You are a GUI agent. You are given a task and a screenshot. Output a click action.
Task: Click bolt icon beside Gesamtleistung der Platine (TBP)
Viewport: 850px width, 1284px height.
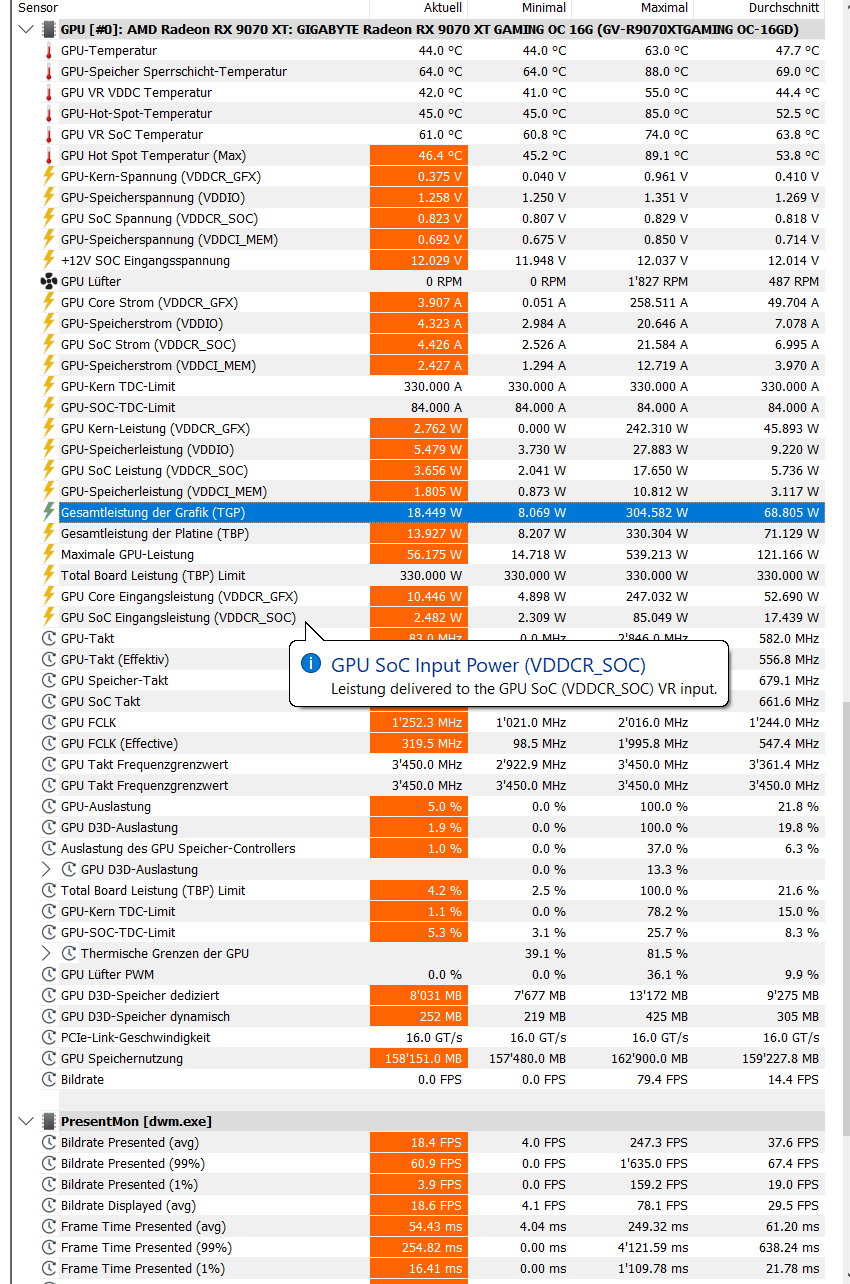tap(48, 533)
